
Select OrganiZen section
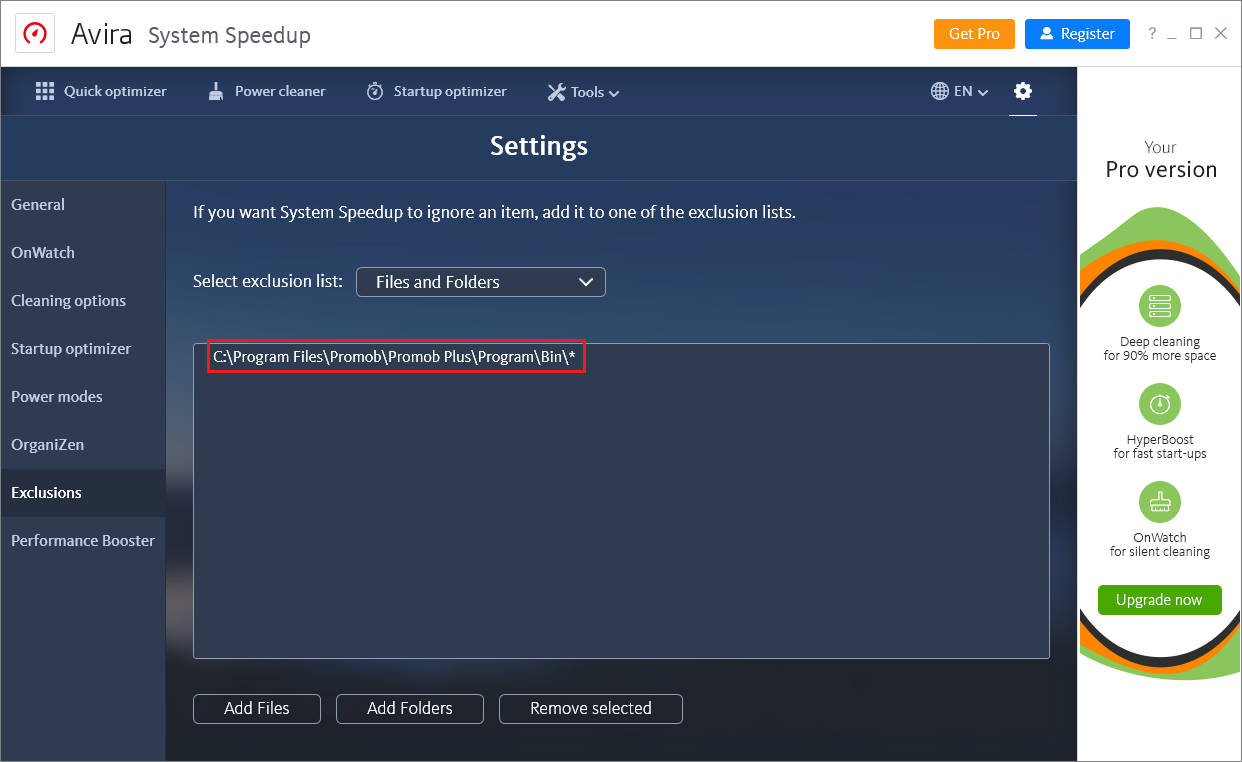click(x=83, y=445)
